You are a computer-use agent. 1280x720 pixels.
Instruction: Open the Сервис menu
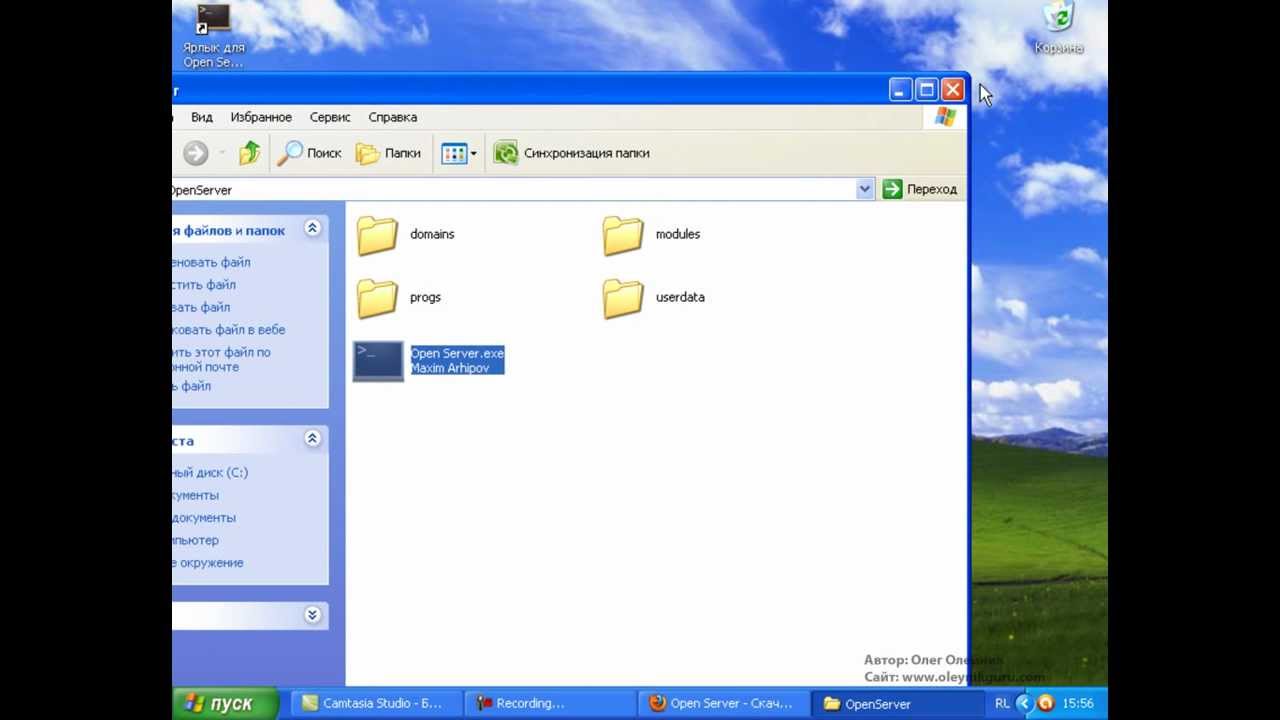[x=330, y=117]
